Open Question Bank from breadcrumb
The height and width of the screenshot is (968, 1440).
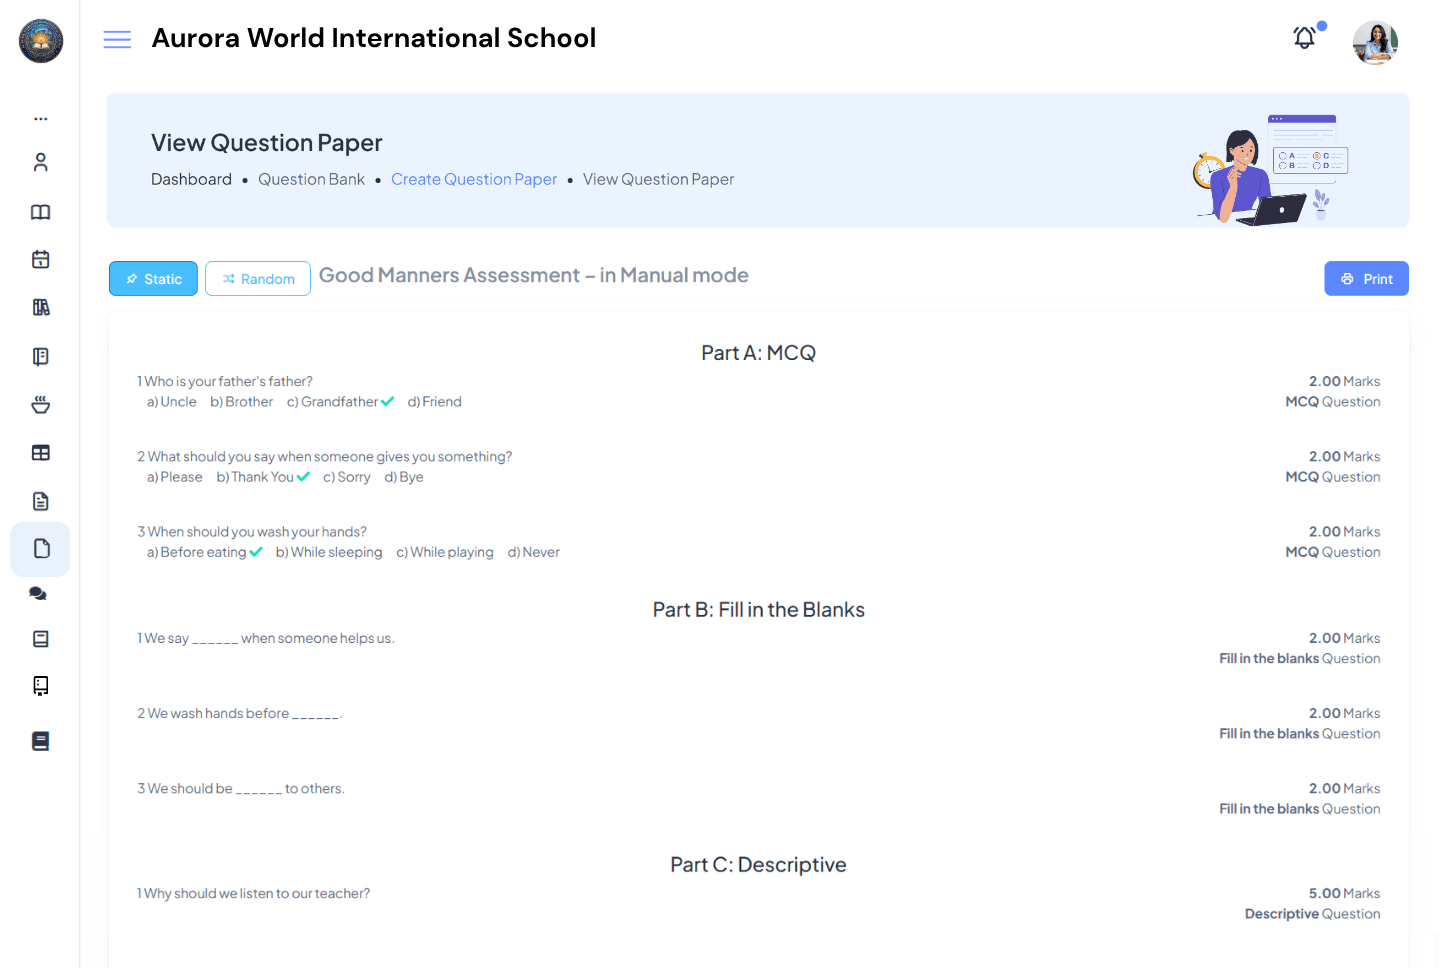[x=311, y=179]
